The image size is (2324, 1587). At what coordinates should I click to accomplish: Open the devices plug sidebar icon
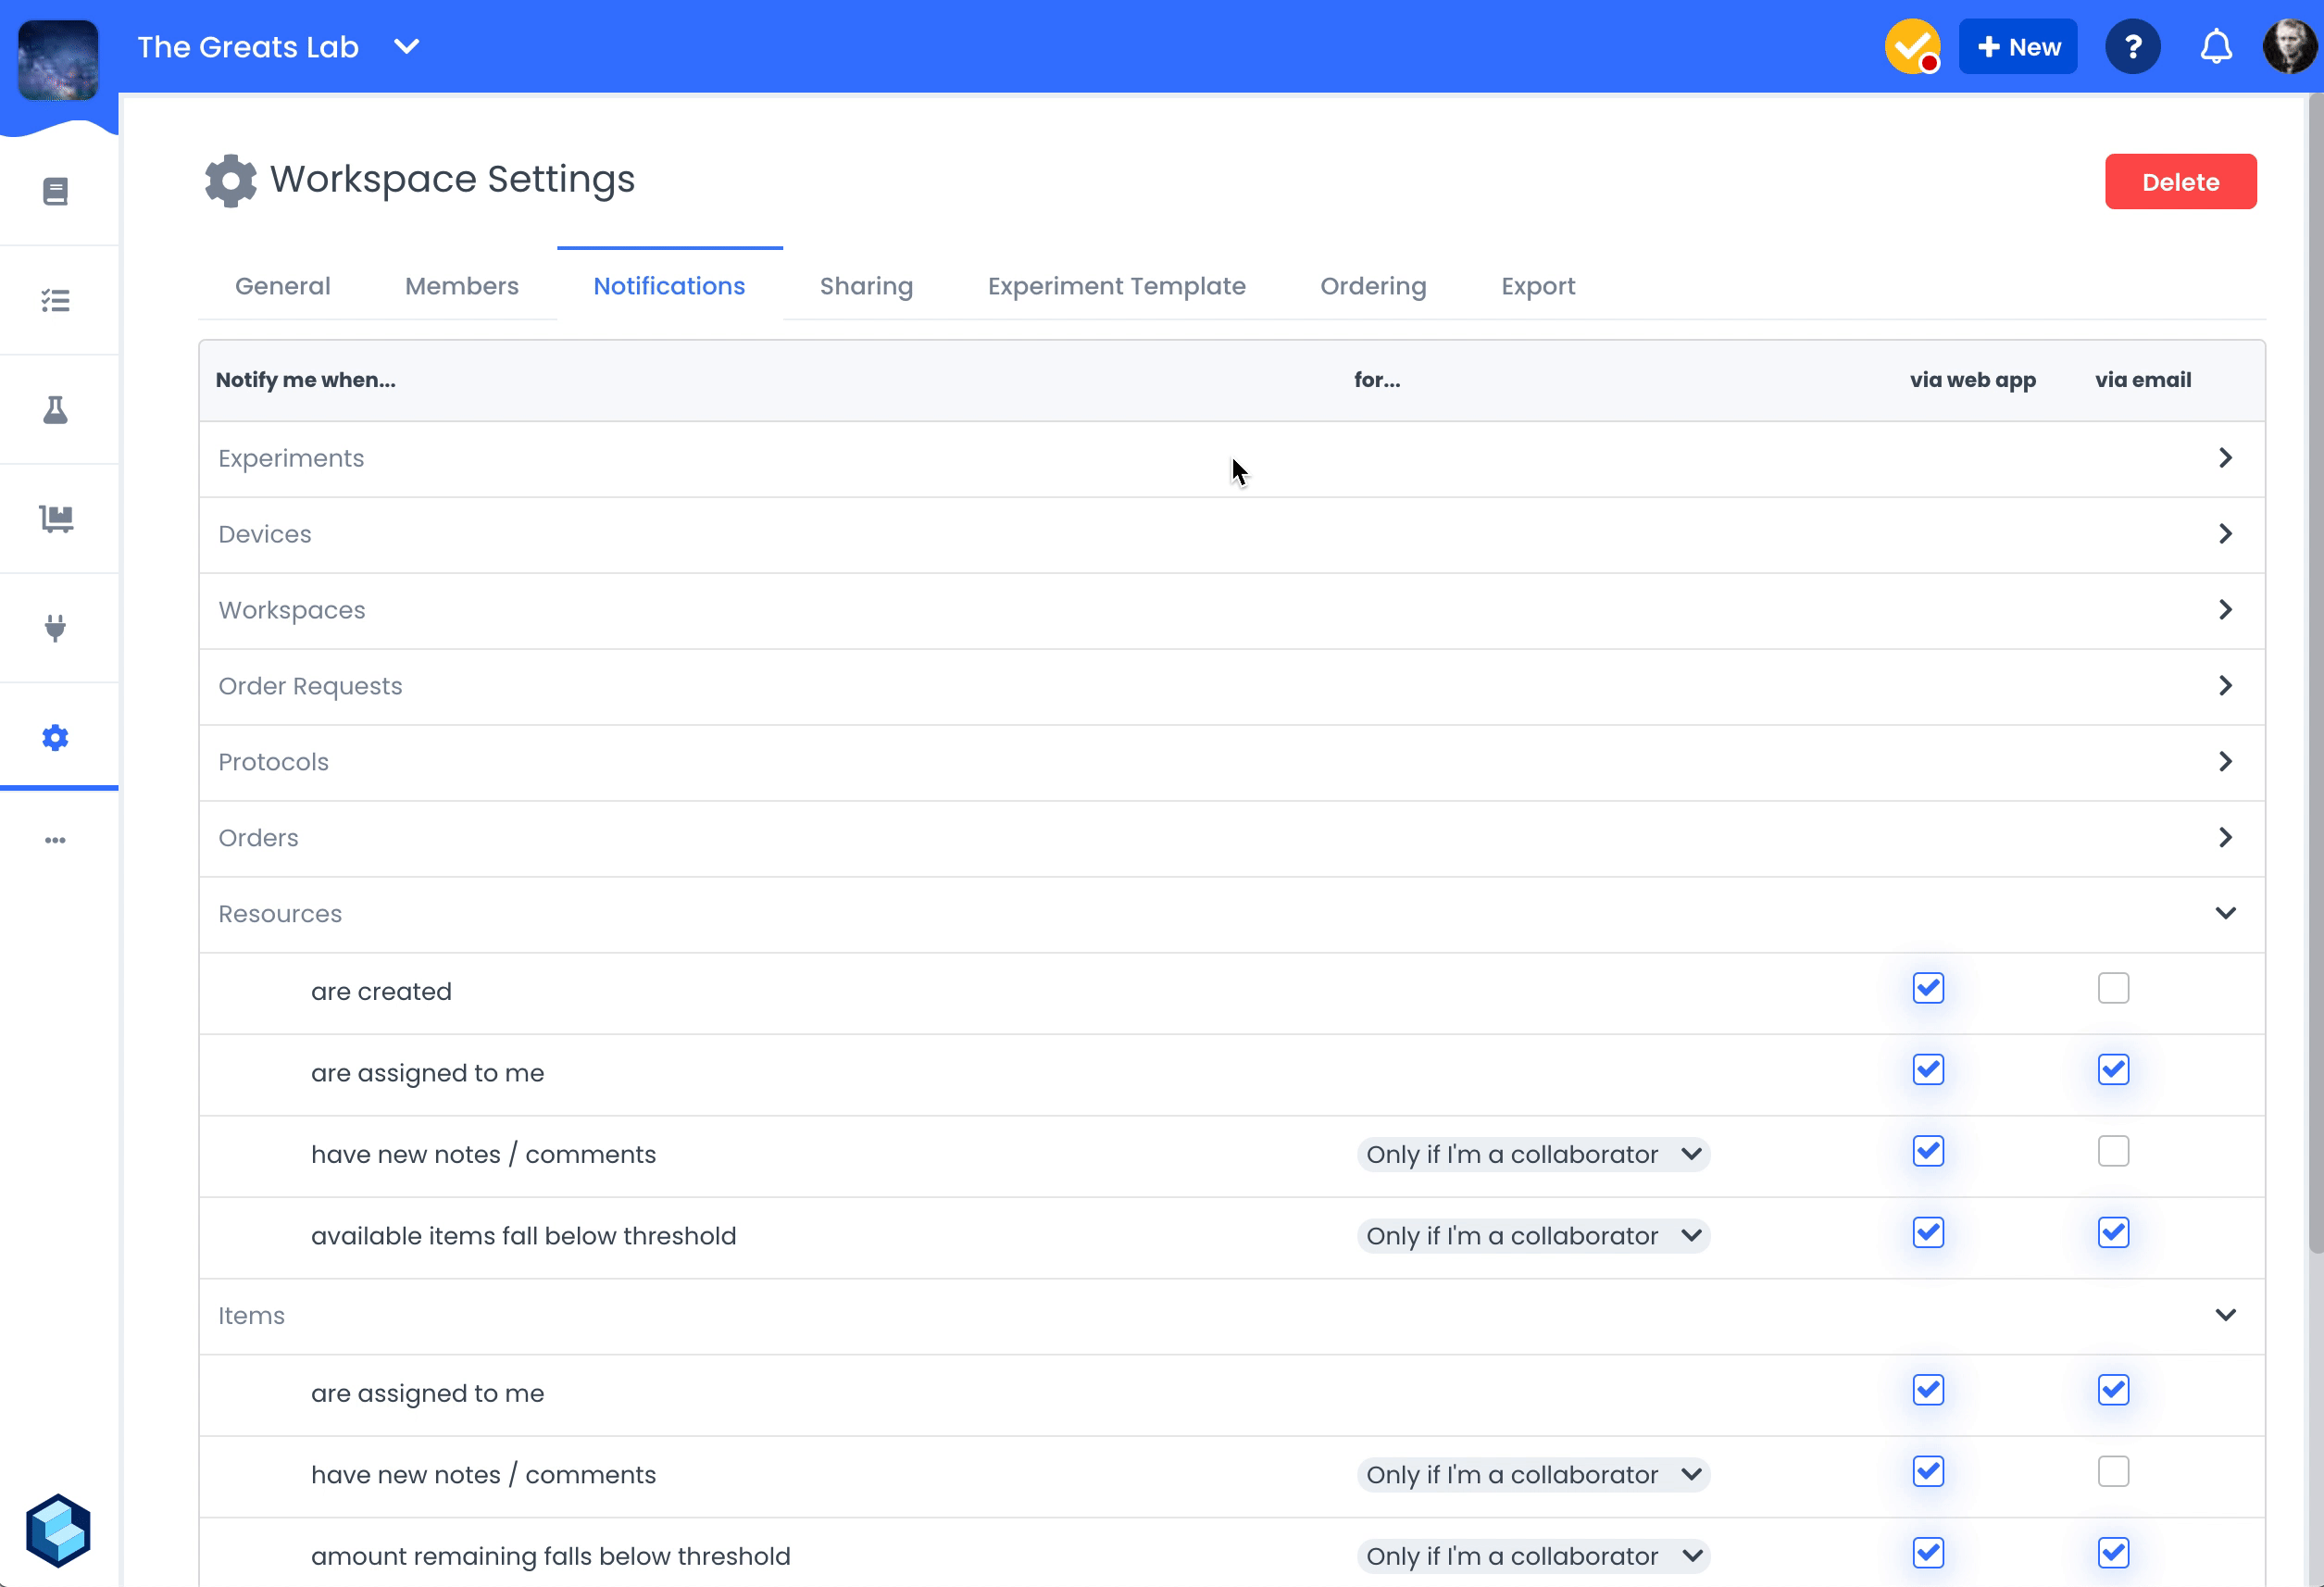pos(56,628)
